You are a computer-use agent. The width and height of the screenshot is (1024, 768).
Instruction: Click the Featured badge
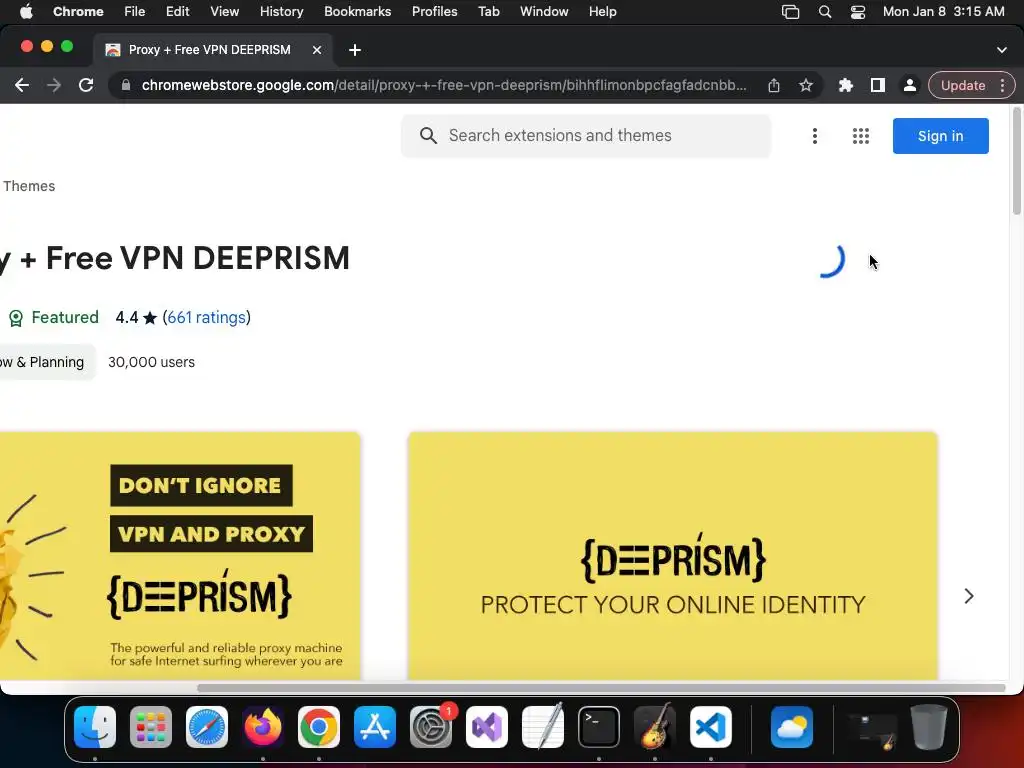point(54,317)
